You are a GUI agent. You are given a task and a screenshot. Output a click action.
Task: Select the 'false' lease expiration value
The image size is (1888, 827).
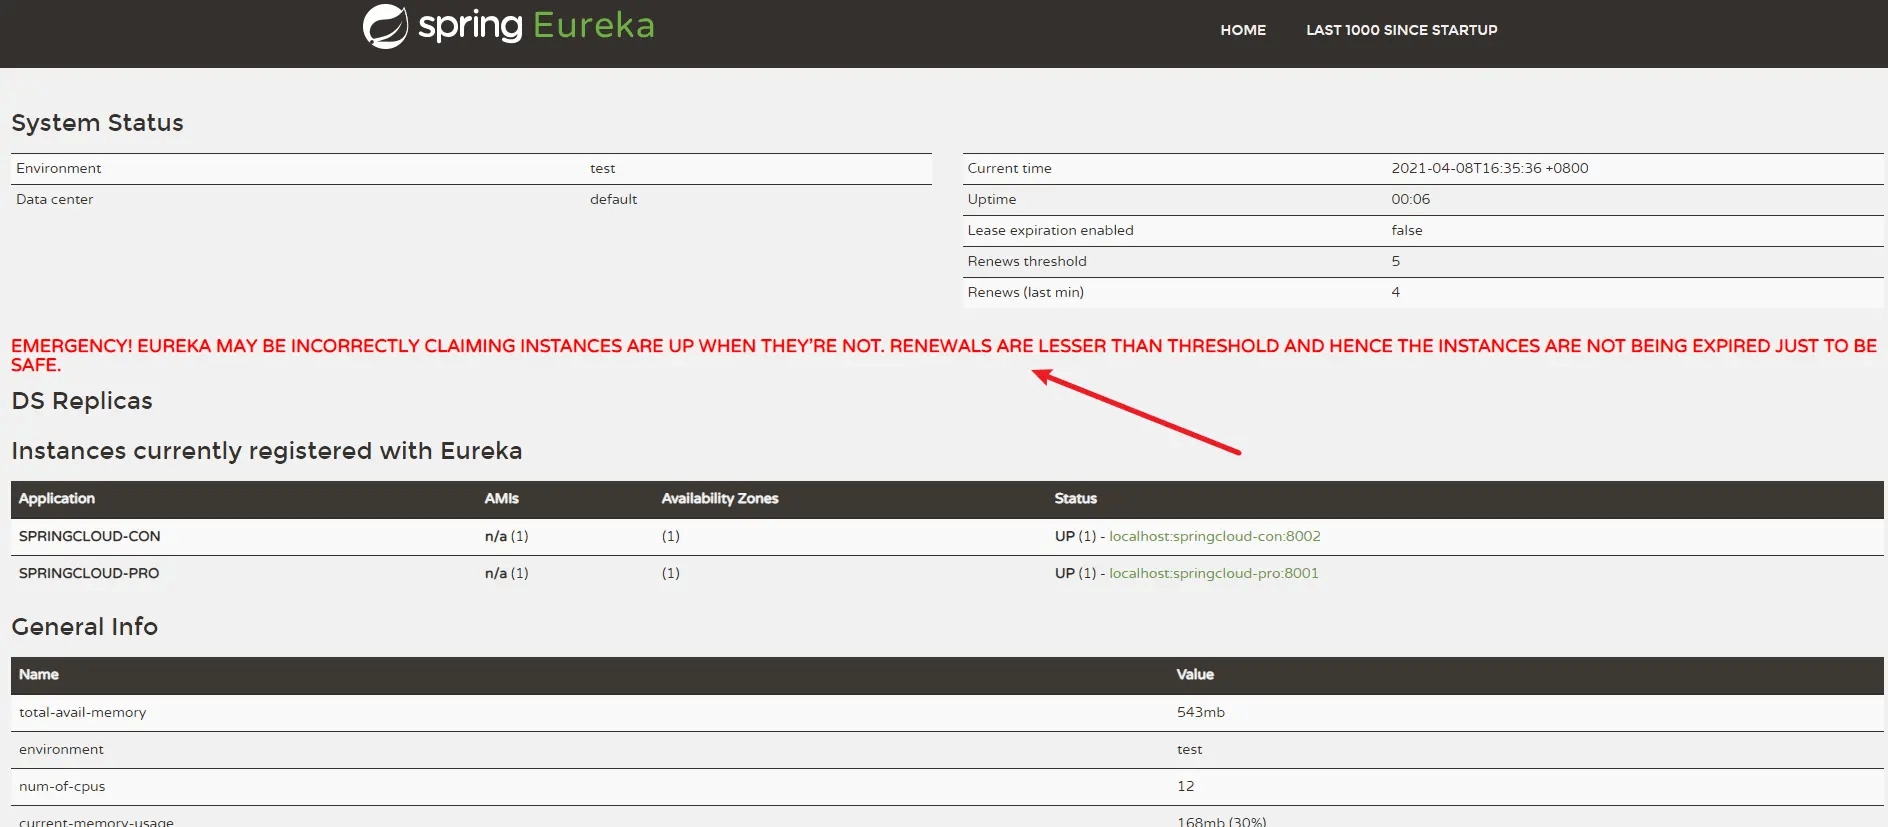pyautogui.click(x=1406, y=230)
